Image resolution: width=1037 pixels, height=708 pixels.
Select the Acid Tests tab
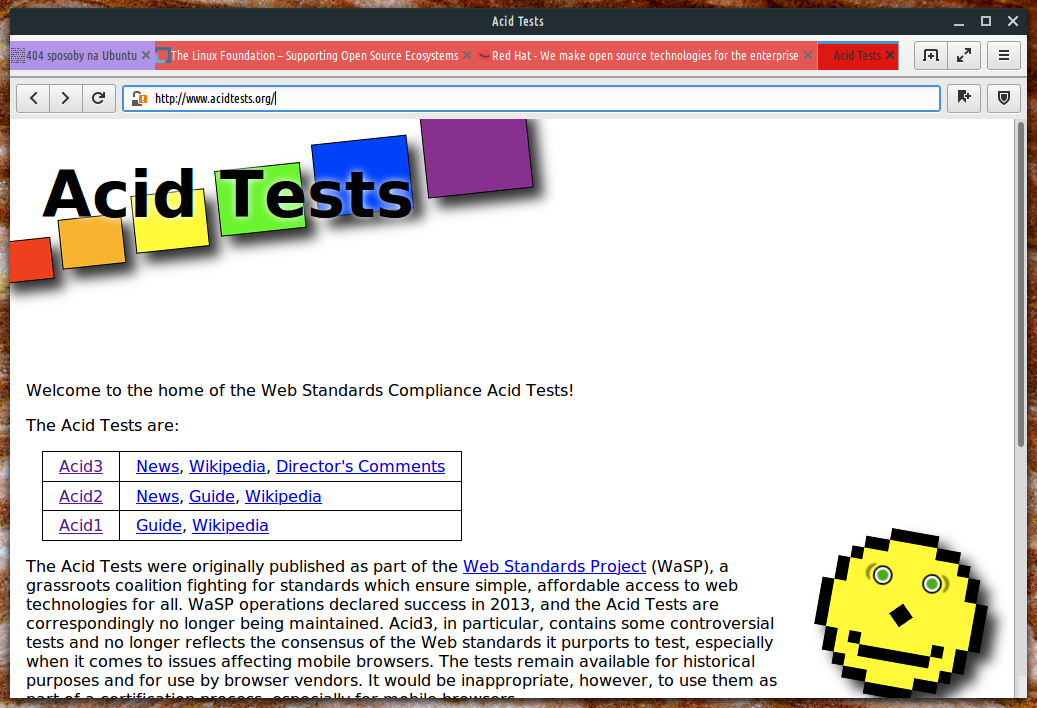[x=857, y=56]
